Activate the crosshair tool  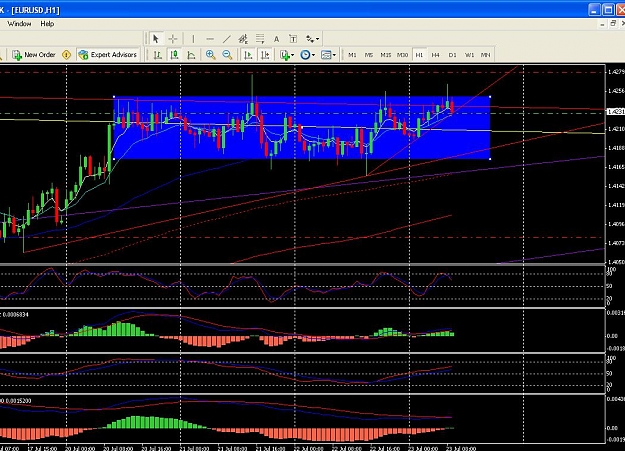click(173, 39)
